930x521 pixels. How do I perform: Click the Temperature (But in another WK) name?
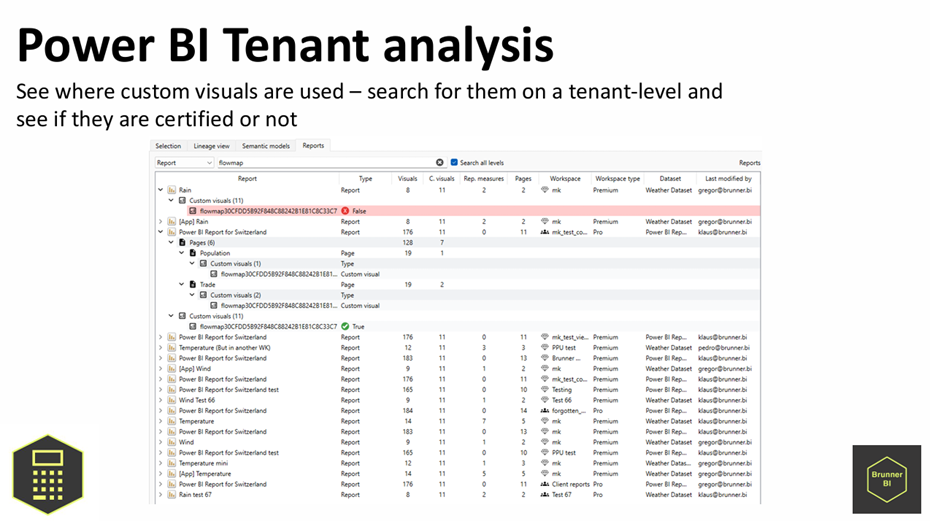tap(225, 348)
